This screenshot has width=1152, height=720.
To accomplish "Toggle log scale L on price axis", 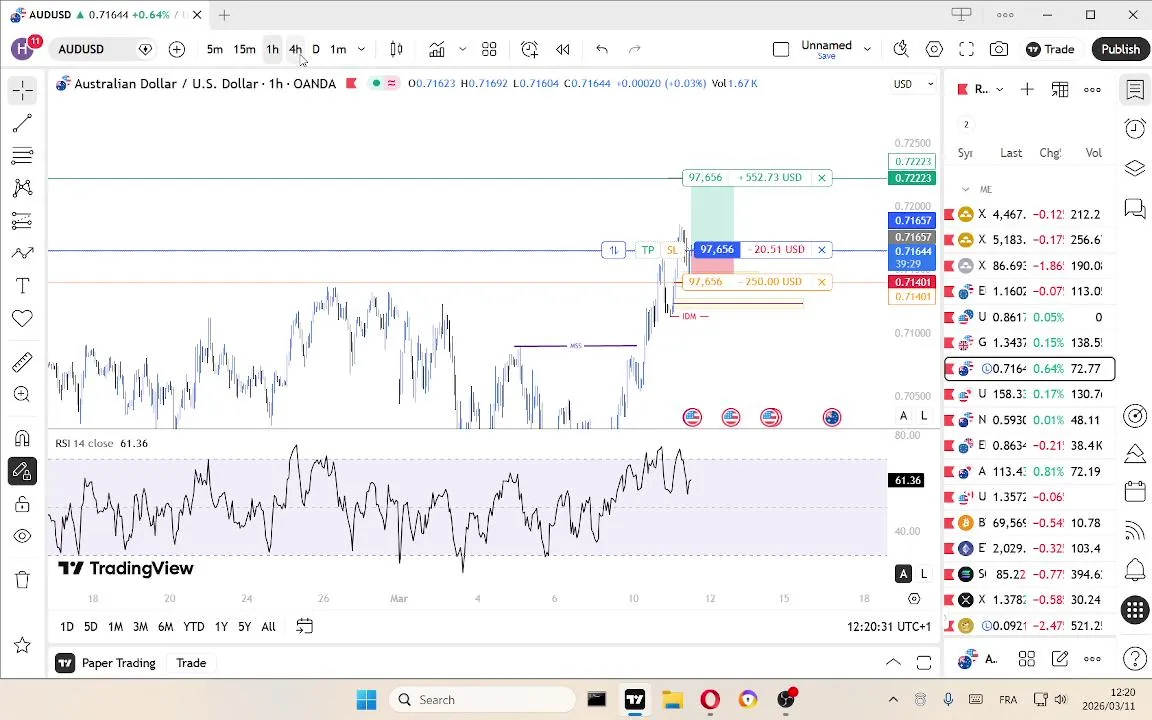I will pyautogui.click(x=924, y=416).
